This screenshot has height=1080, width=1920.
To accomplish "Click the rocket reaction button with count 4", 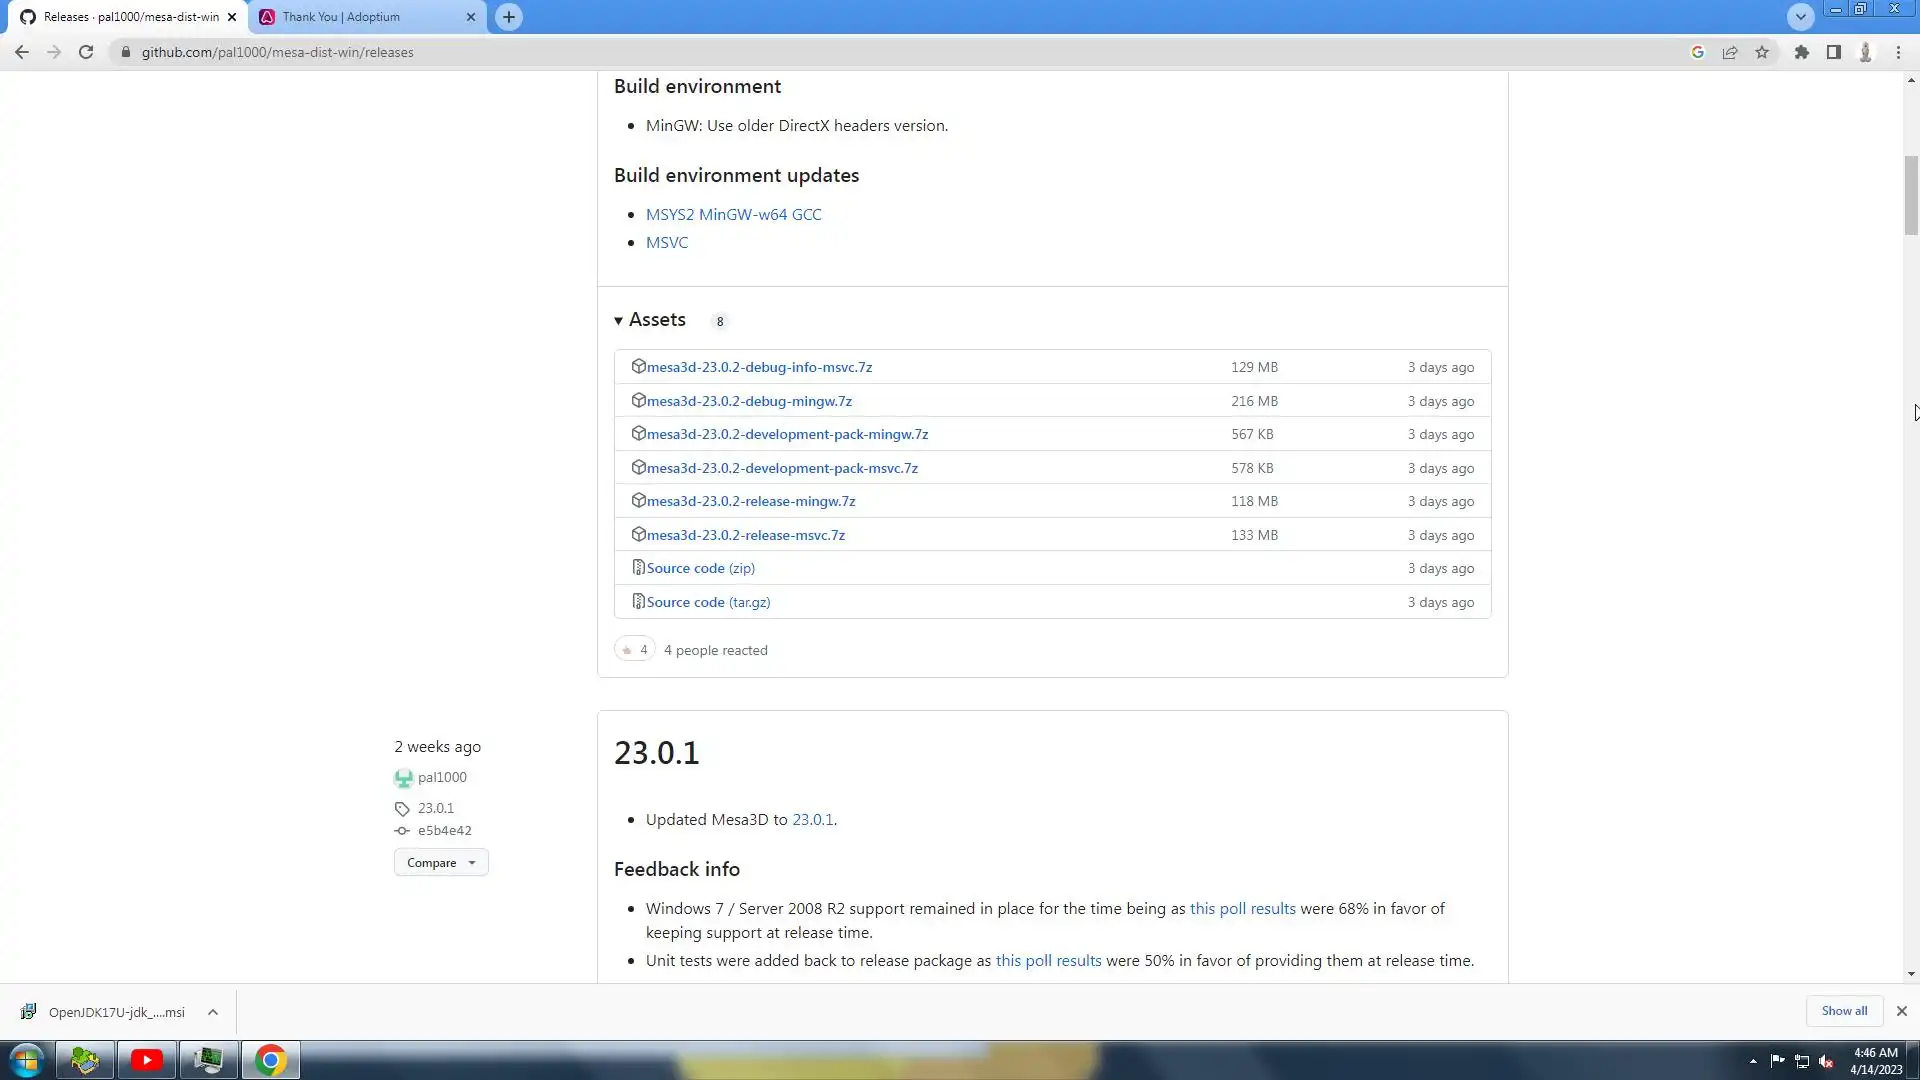I will [634, 650].
